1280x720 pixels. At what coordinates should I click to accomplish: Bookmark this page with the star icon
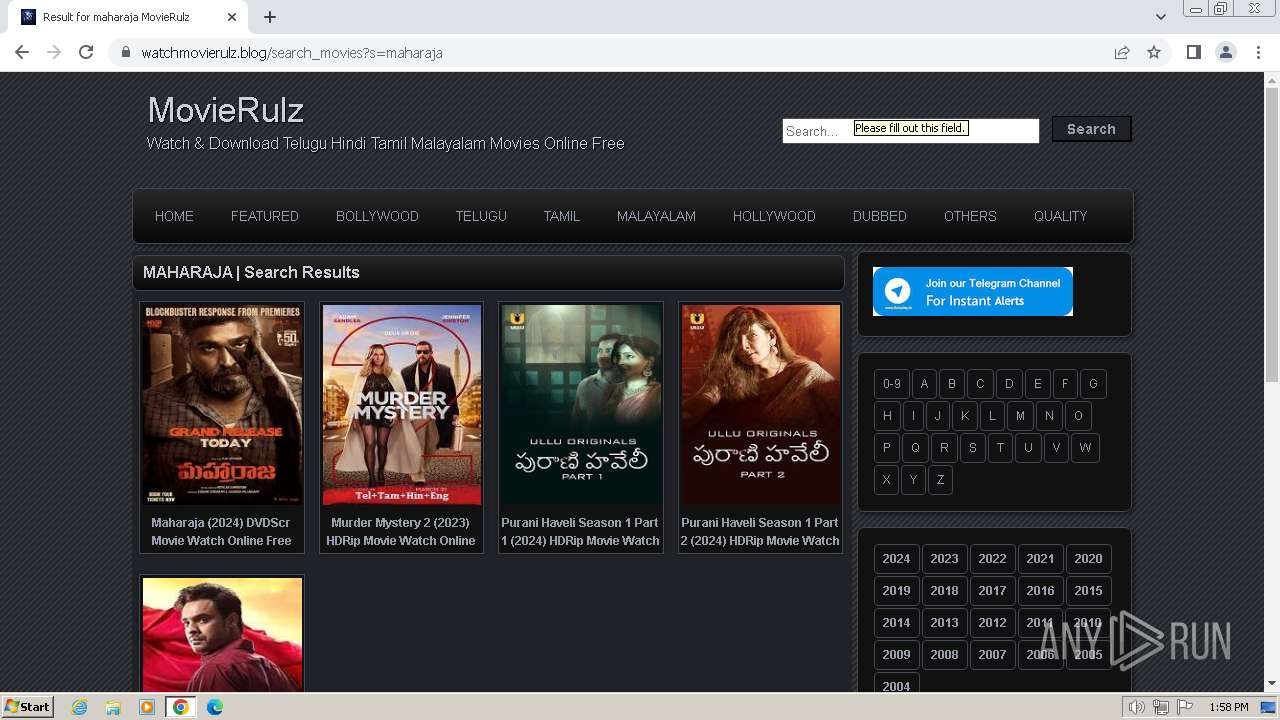click(x=1154, y=52)
